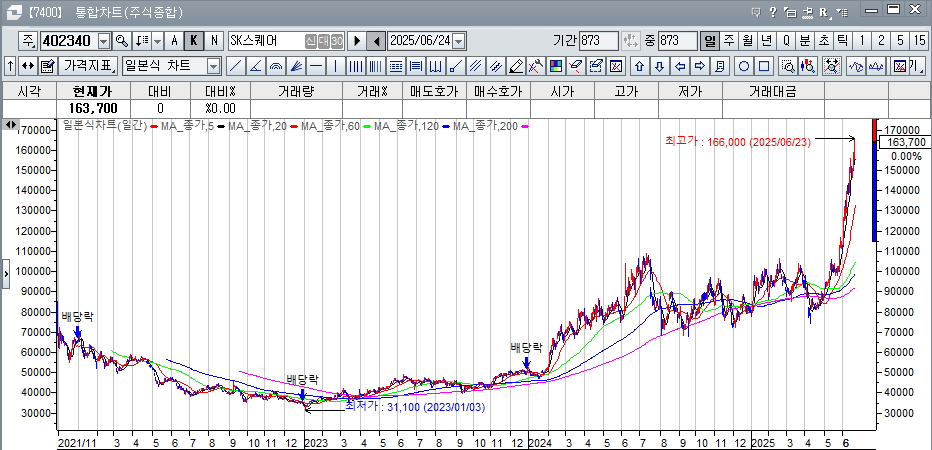Click the help question mark icon
The image size is (932, 450).
coord(772,12)
